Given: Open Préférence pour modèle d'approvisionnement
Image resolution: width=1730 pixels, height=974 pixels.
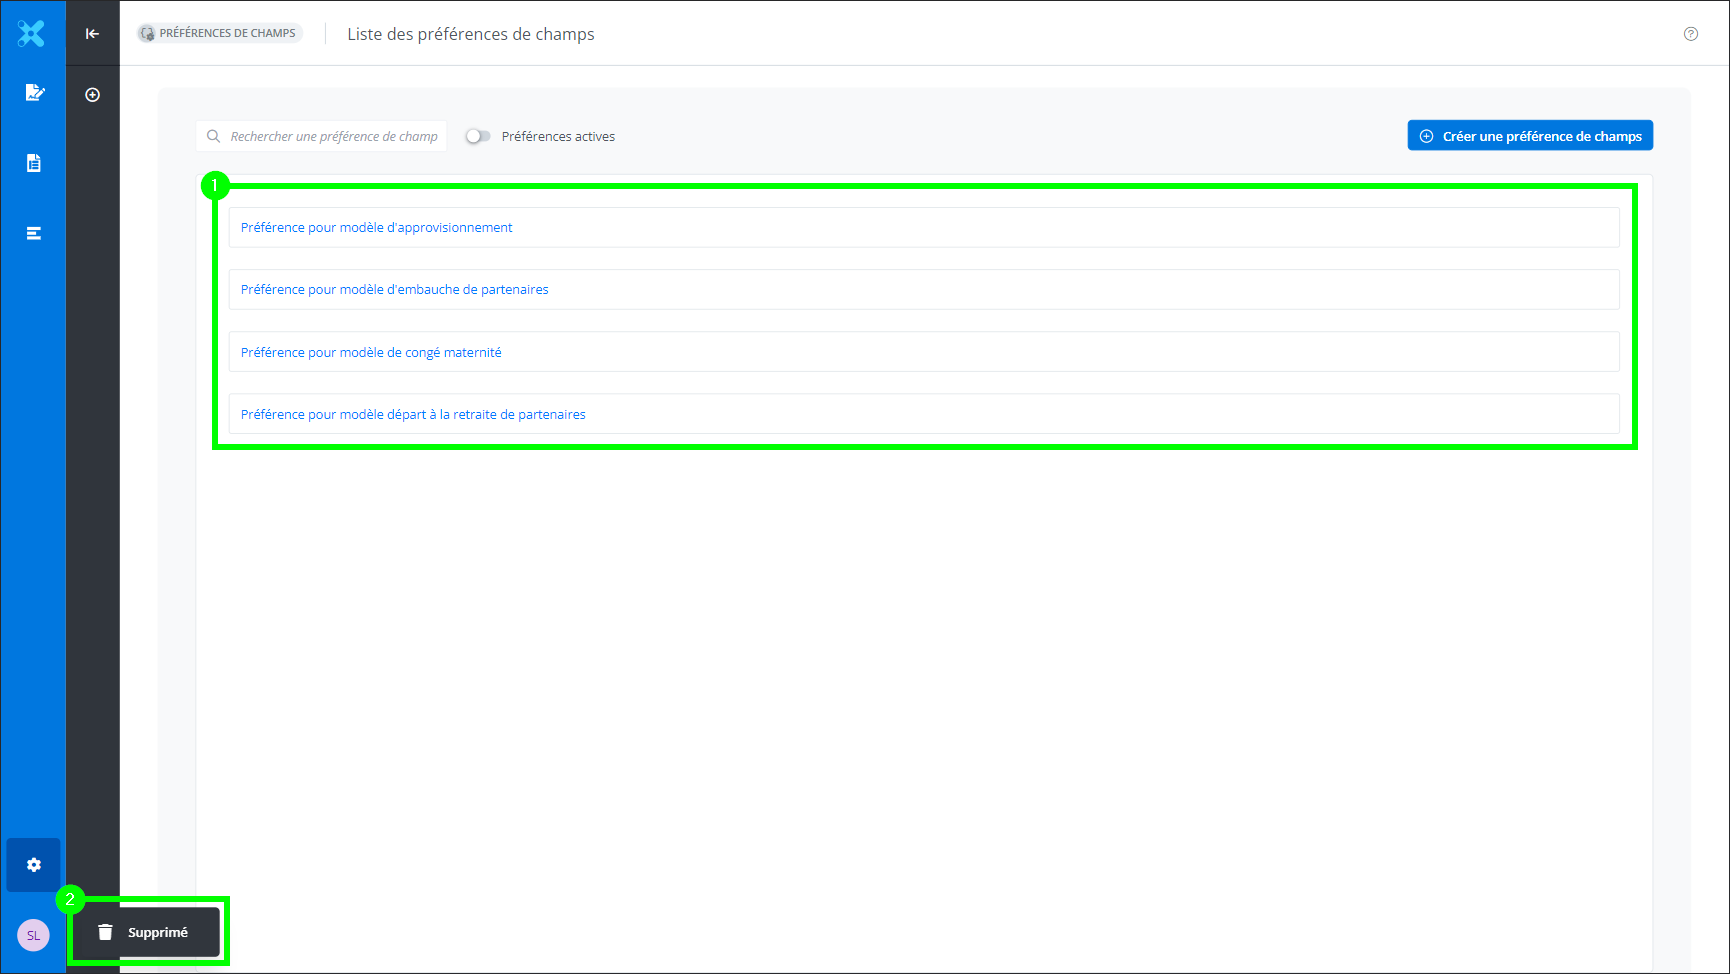Looking at the screenshot, I should point(376,228).
